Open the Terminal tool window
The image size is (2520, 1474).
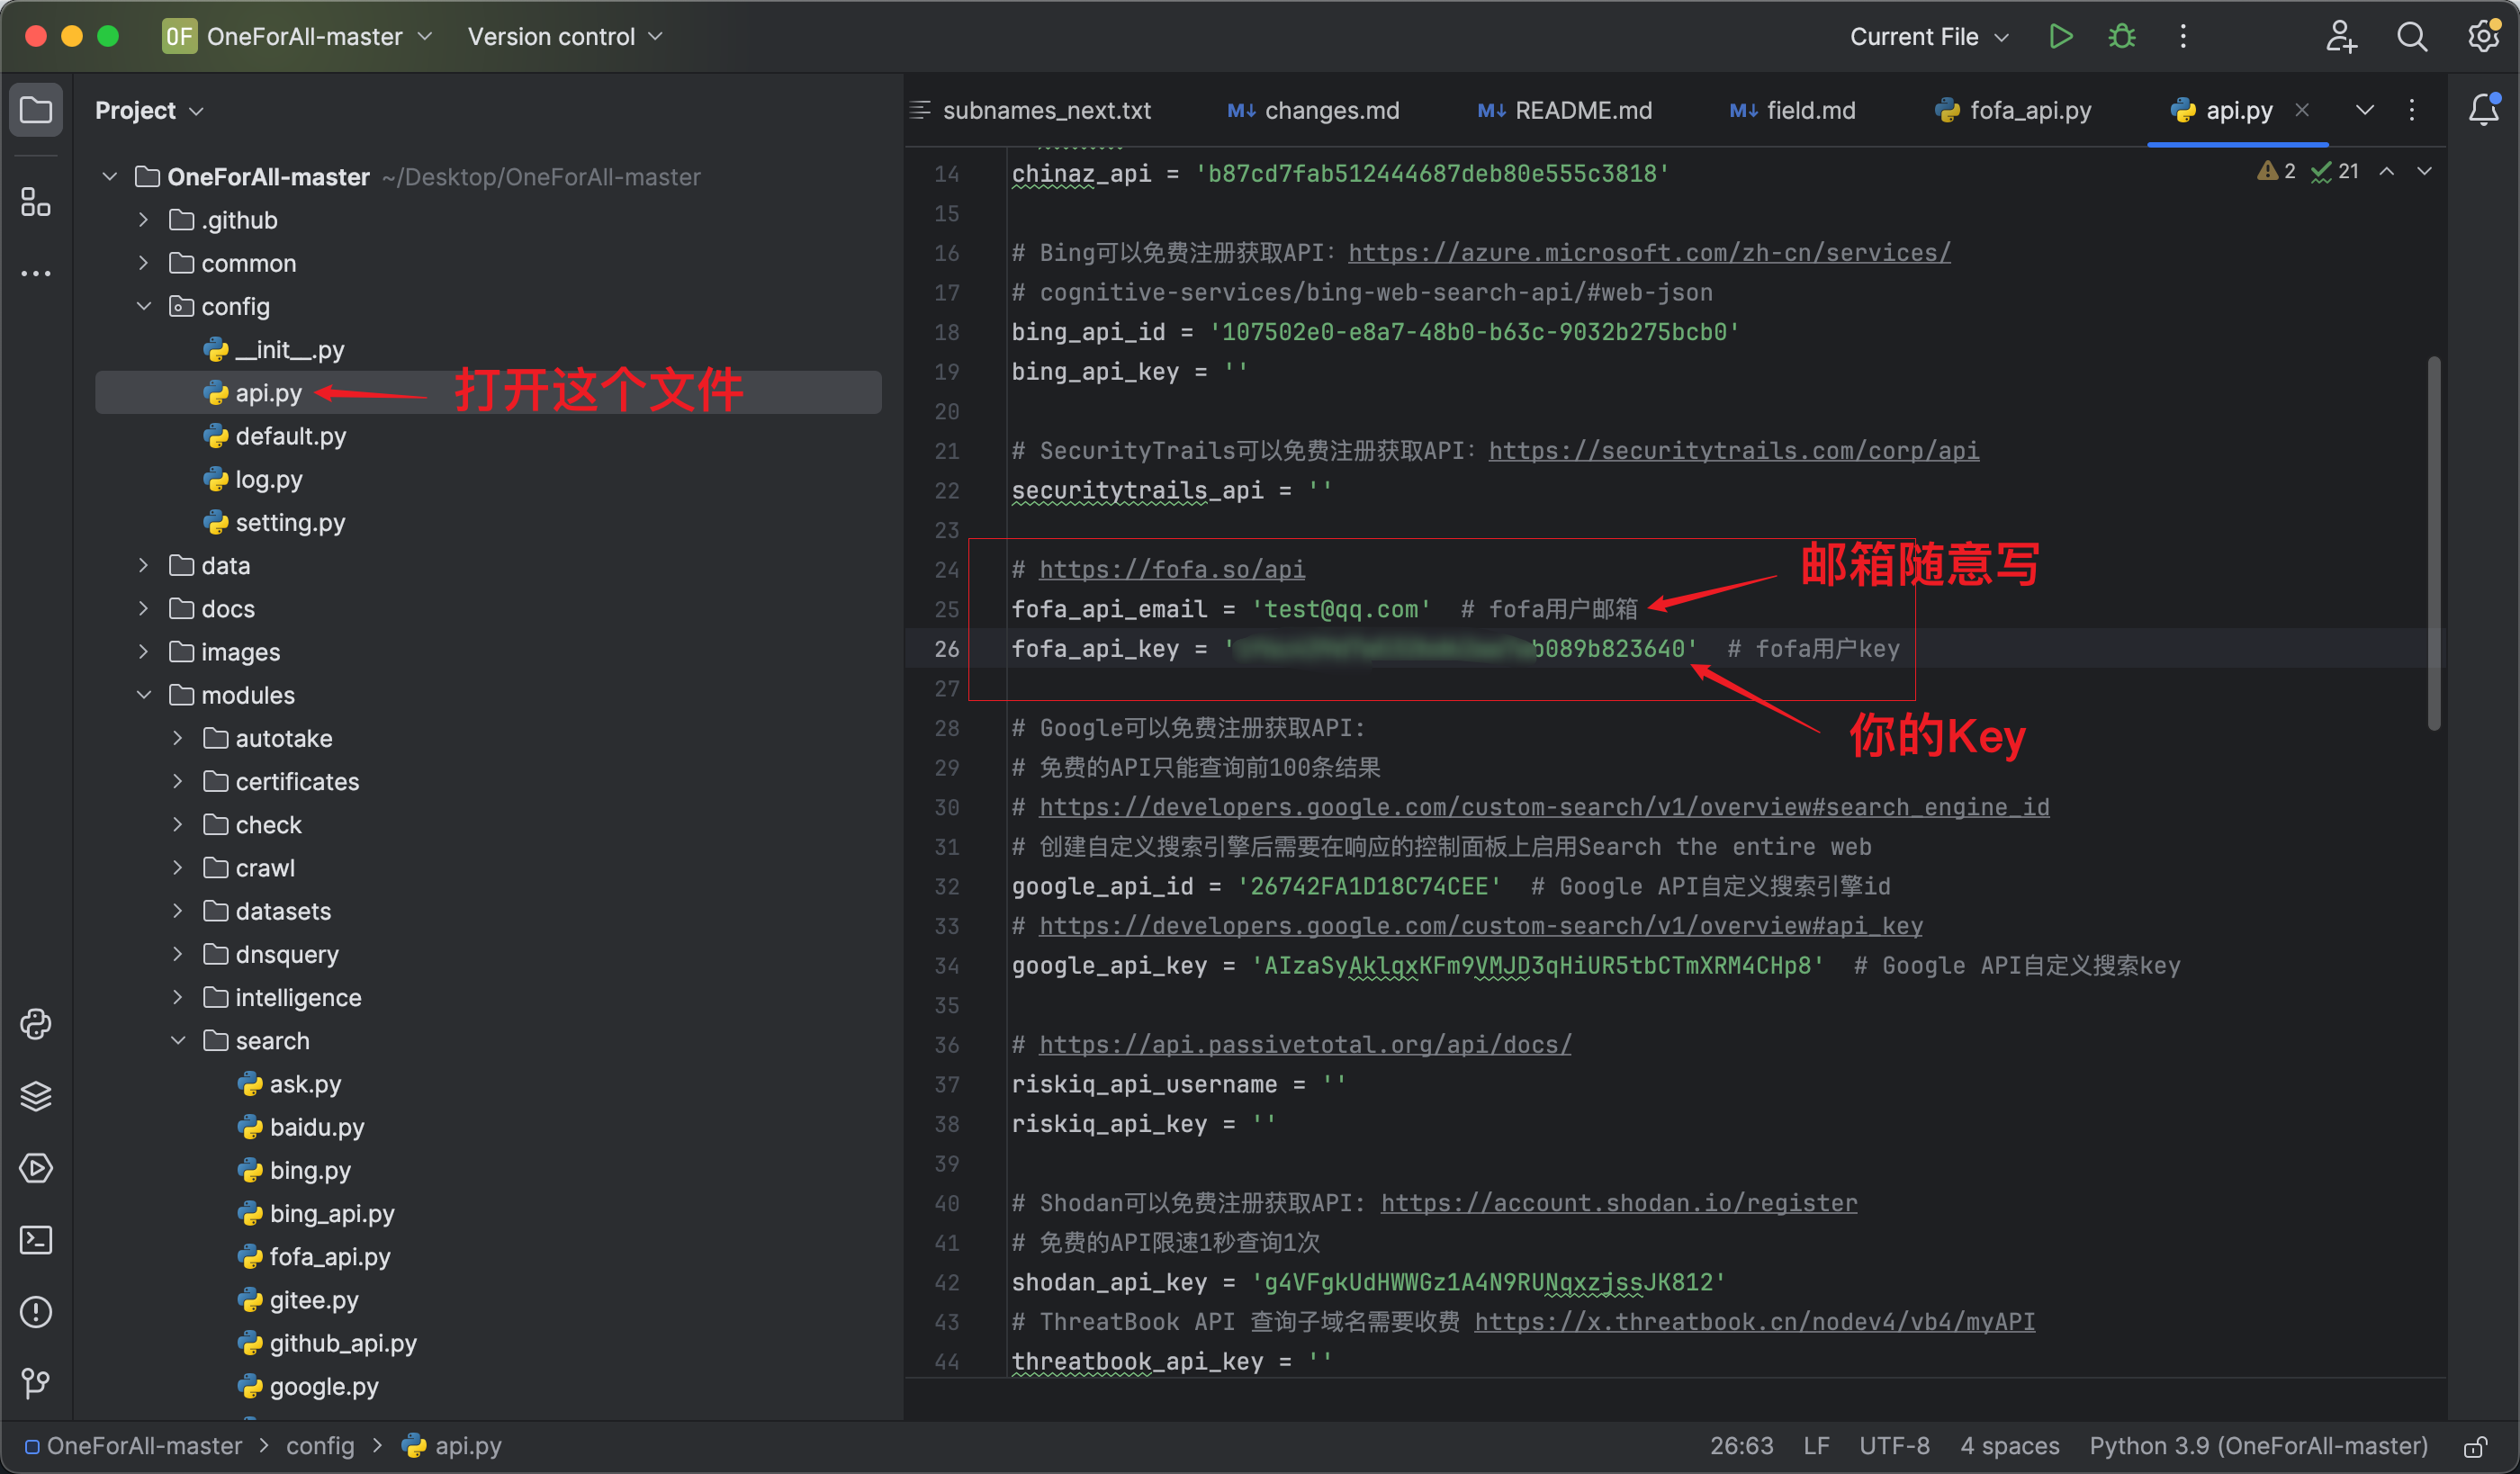click(36, 1240)
